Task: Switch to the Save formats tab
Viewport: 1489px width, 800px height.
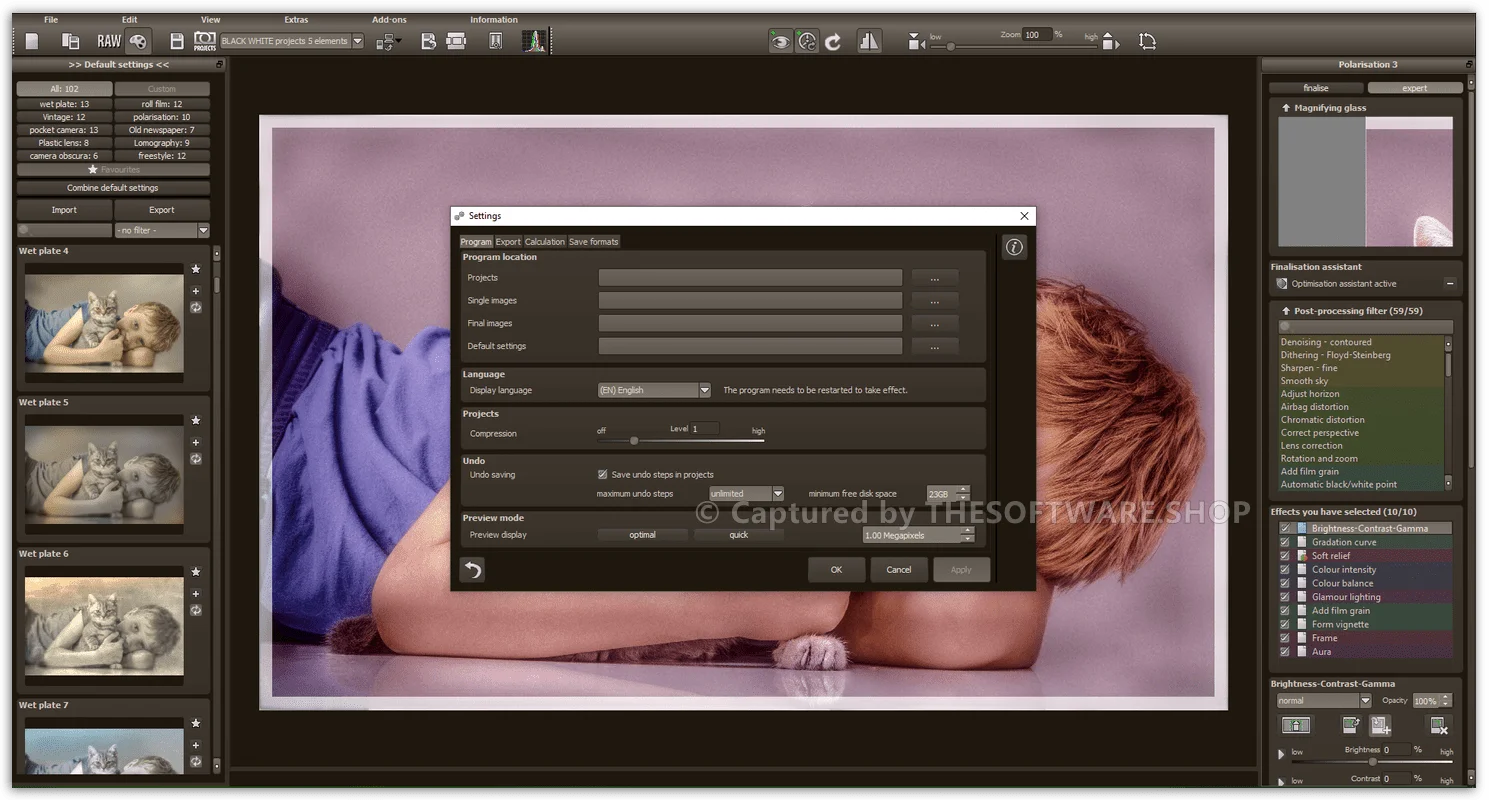Action: 594,242
